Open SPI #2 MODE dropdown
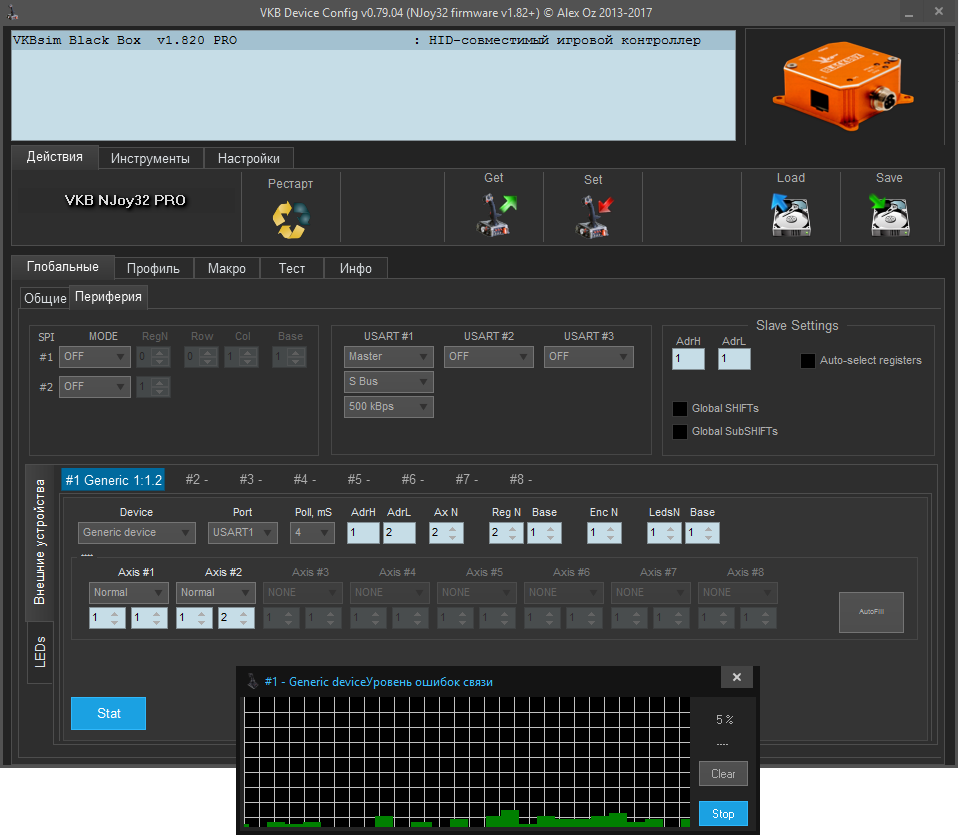This screenshot has width=959, height=835. pyautogui.click(x=95, y=387)
